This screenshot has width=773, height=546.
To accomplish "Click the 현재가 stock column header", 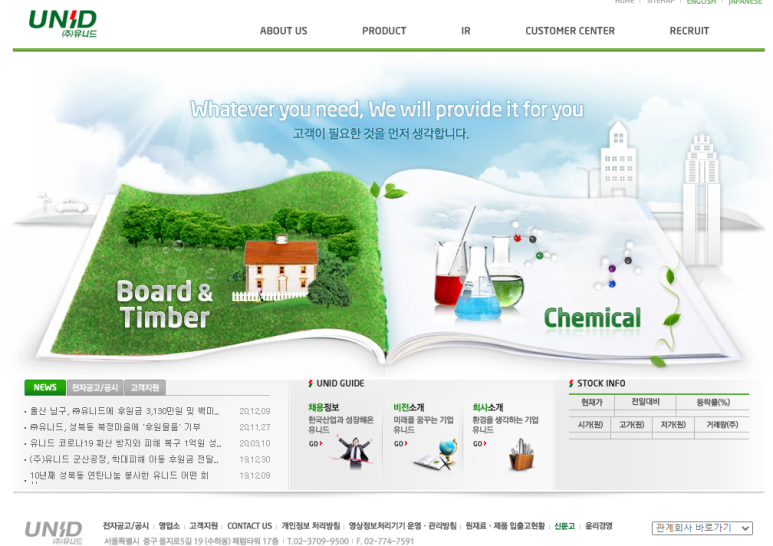I will click(592, 402).
